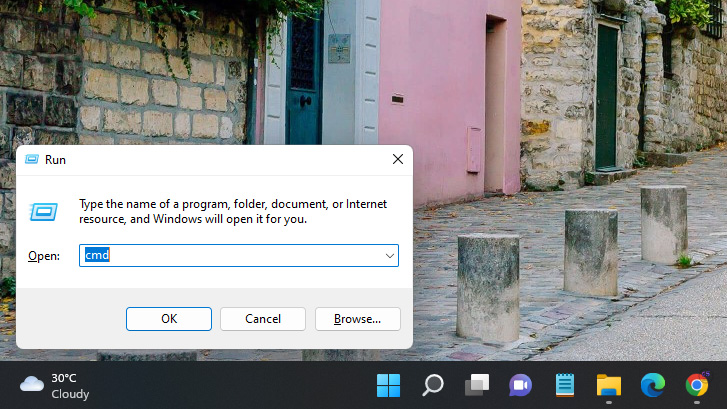
Task: Click the taskbar Search magnifier icon
Action: pyautogui.click(x=433, y=385)
